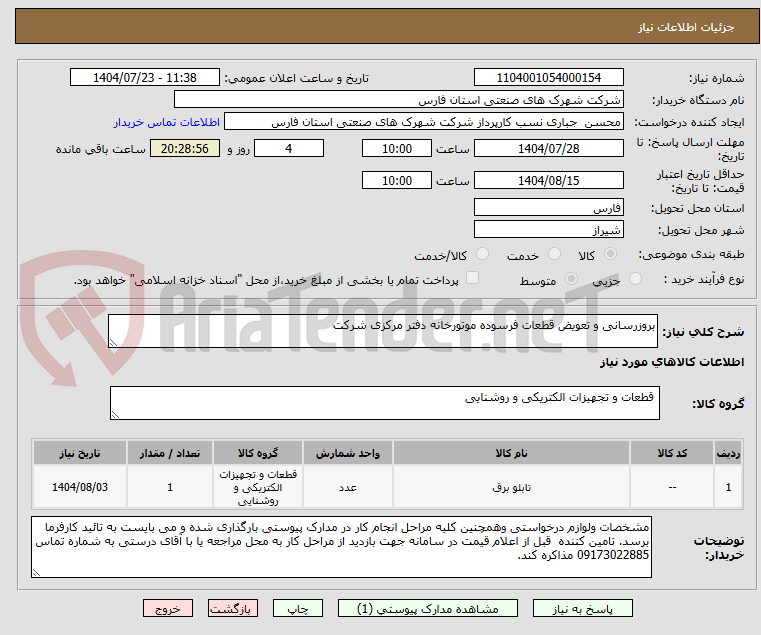Image resolution: width=761 pixels, height=635 pixels.
Task: Click the پاسخ به نیاز button
Action: pyautogui.click(x=582, y=608)
